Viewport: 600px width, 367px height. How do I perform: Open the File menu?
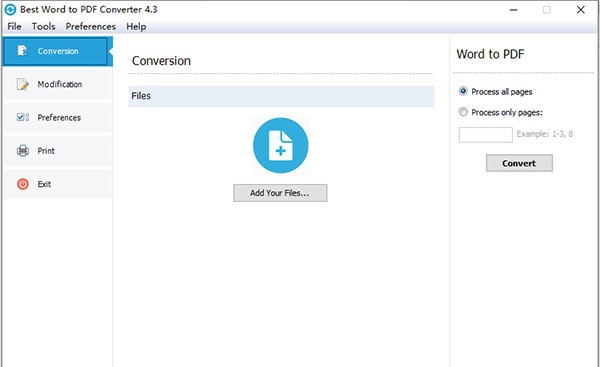14,26
